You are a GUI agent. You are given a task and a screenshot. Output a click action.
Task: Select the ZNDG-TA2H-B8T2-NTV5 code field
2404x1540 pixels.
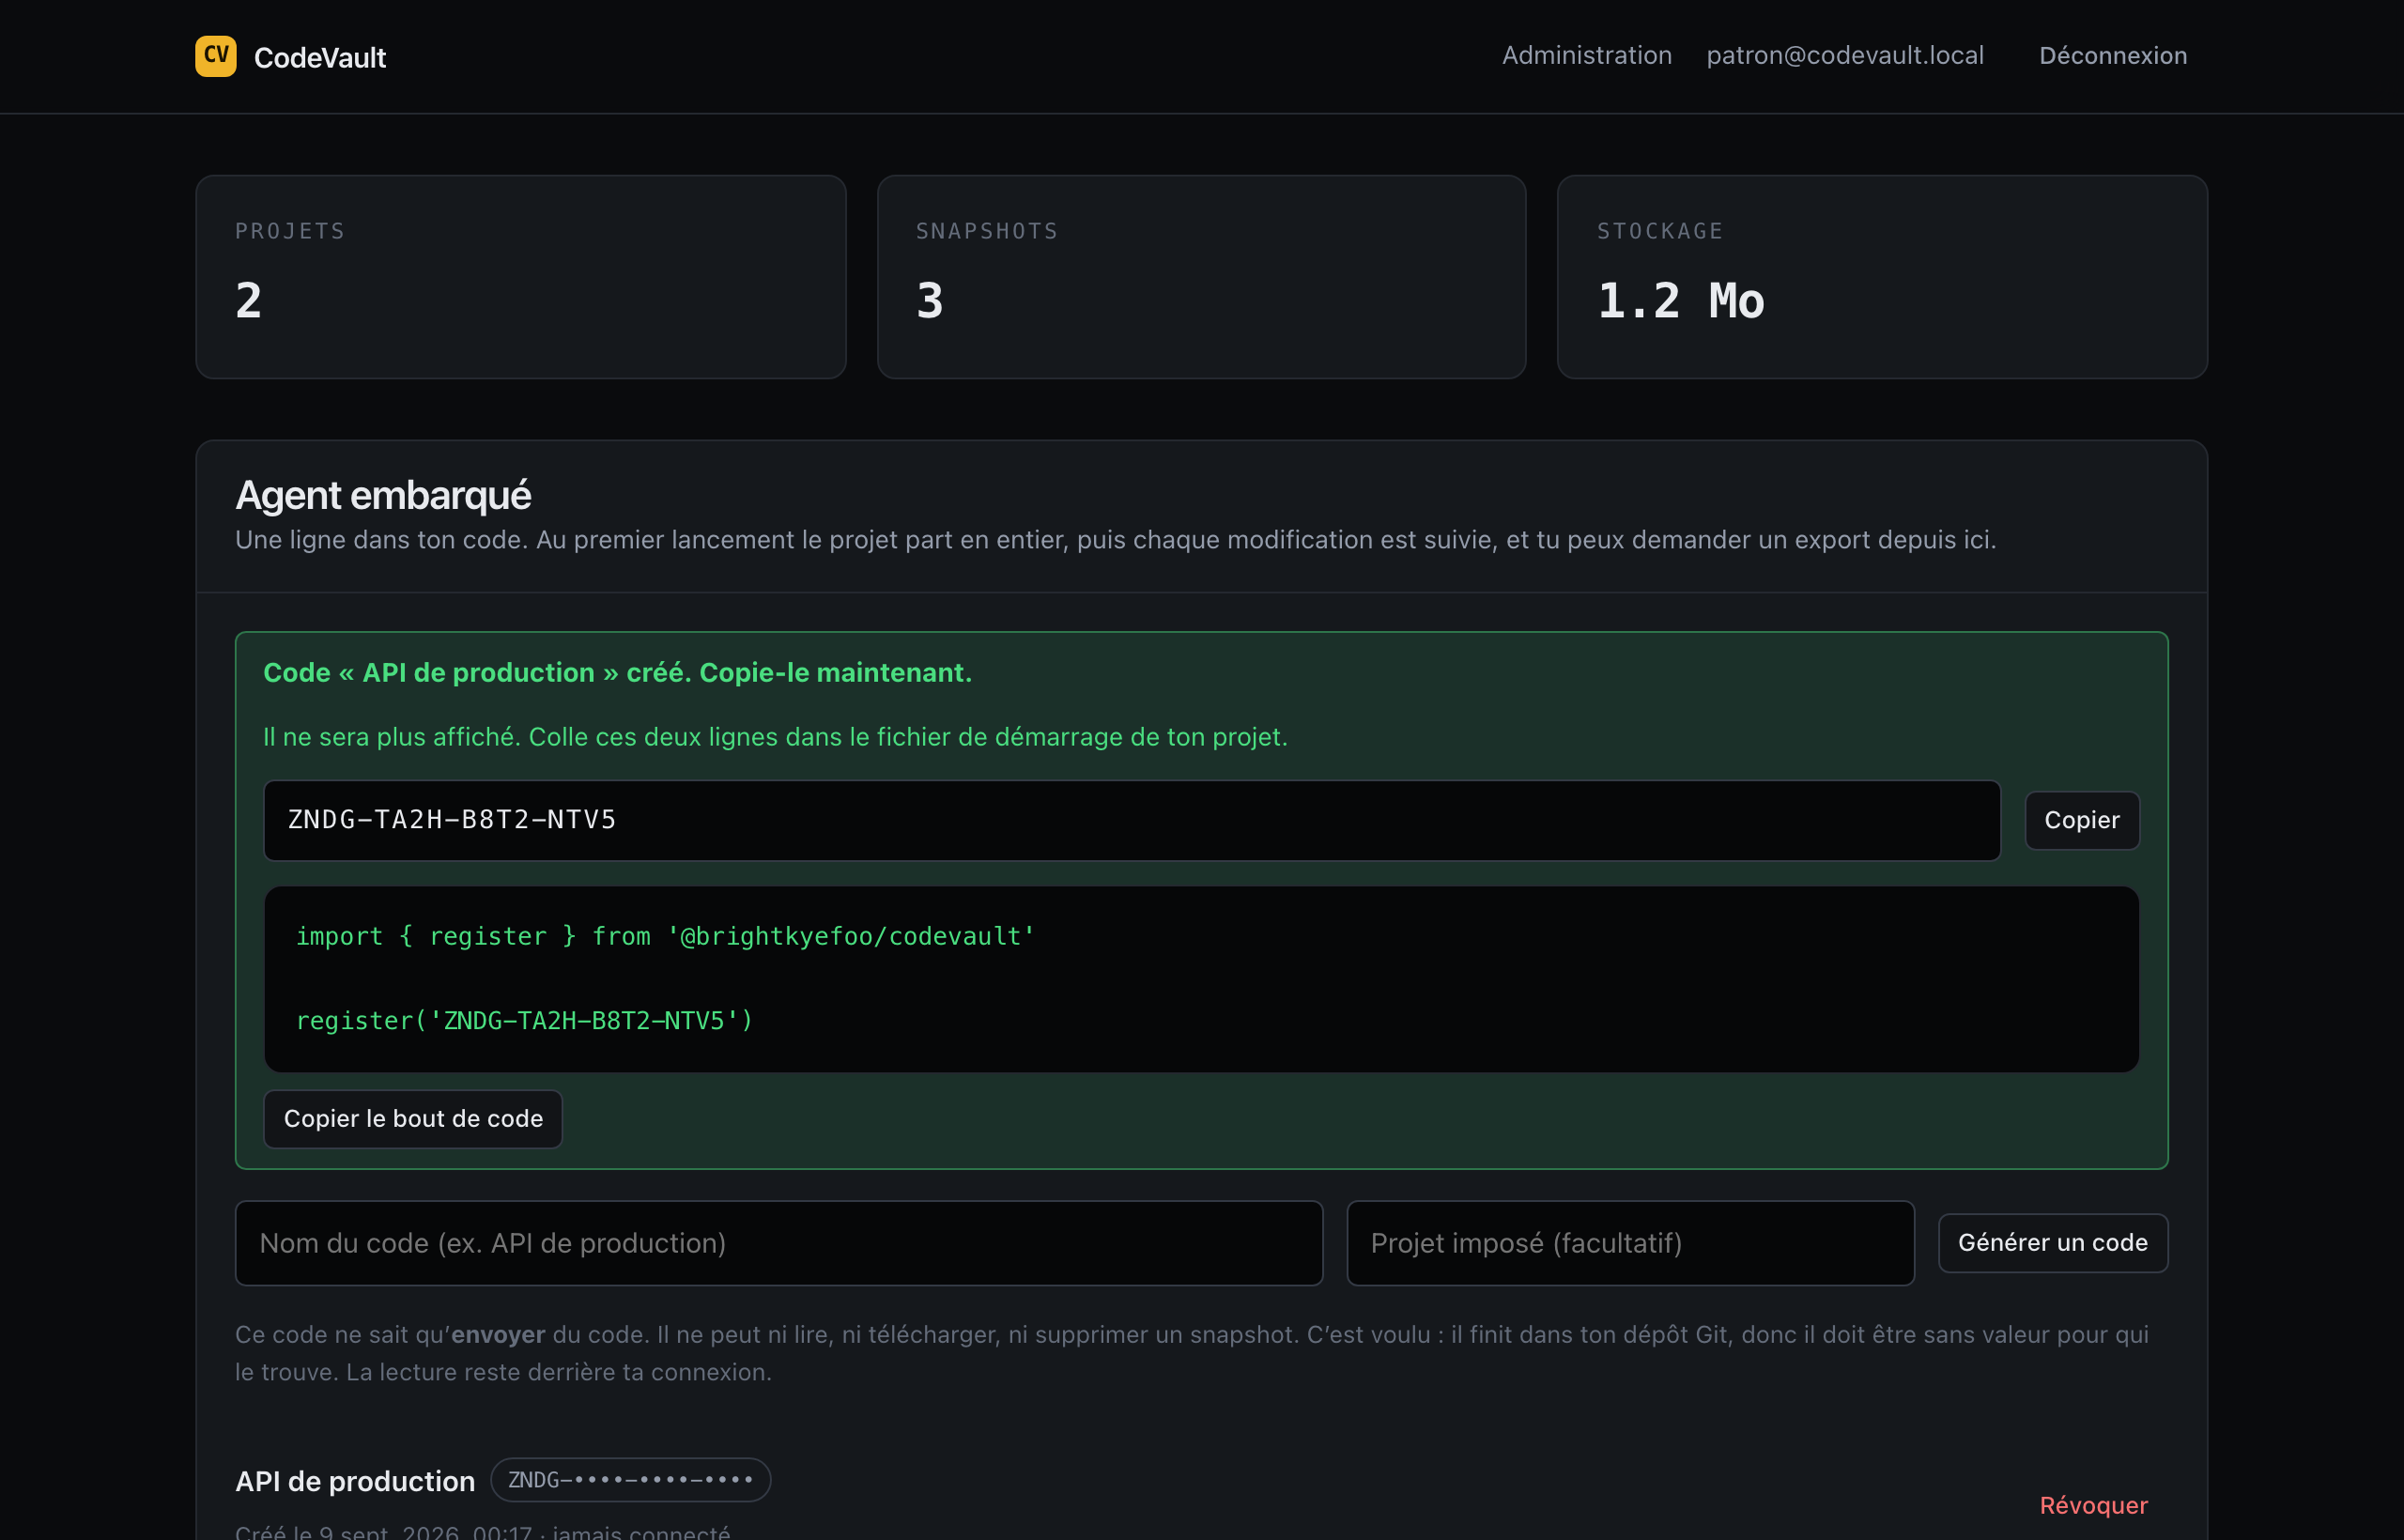click(1131, 820)
